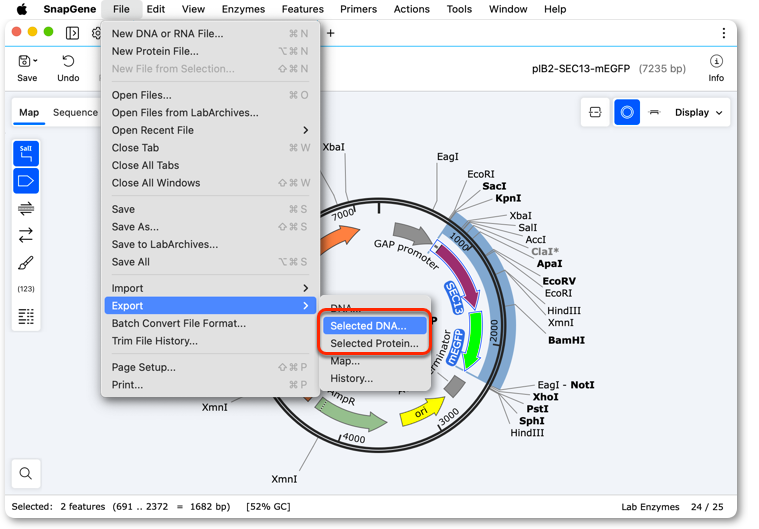Select the feature coloring brush icon
Image resolution: width=759 pixels, height=529 pixels.
(x=26, y=263)
